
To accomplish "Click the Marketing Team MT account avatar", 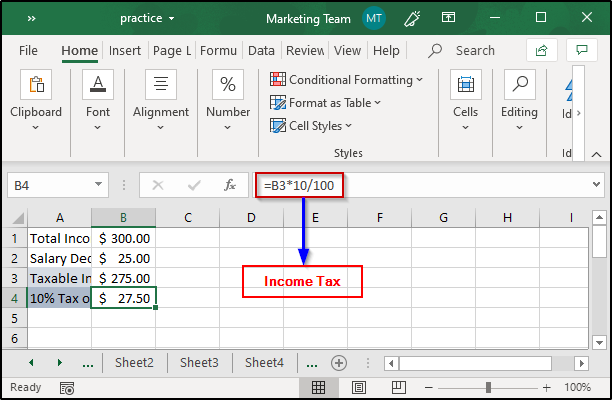I will coord(374,18).
